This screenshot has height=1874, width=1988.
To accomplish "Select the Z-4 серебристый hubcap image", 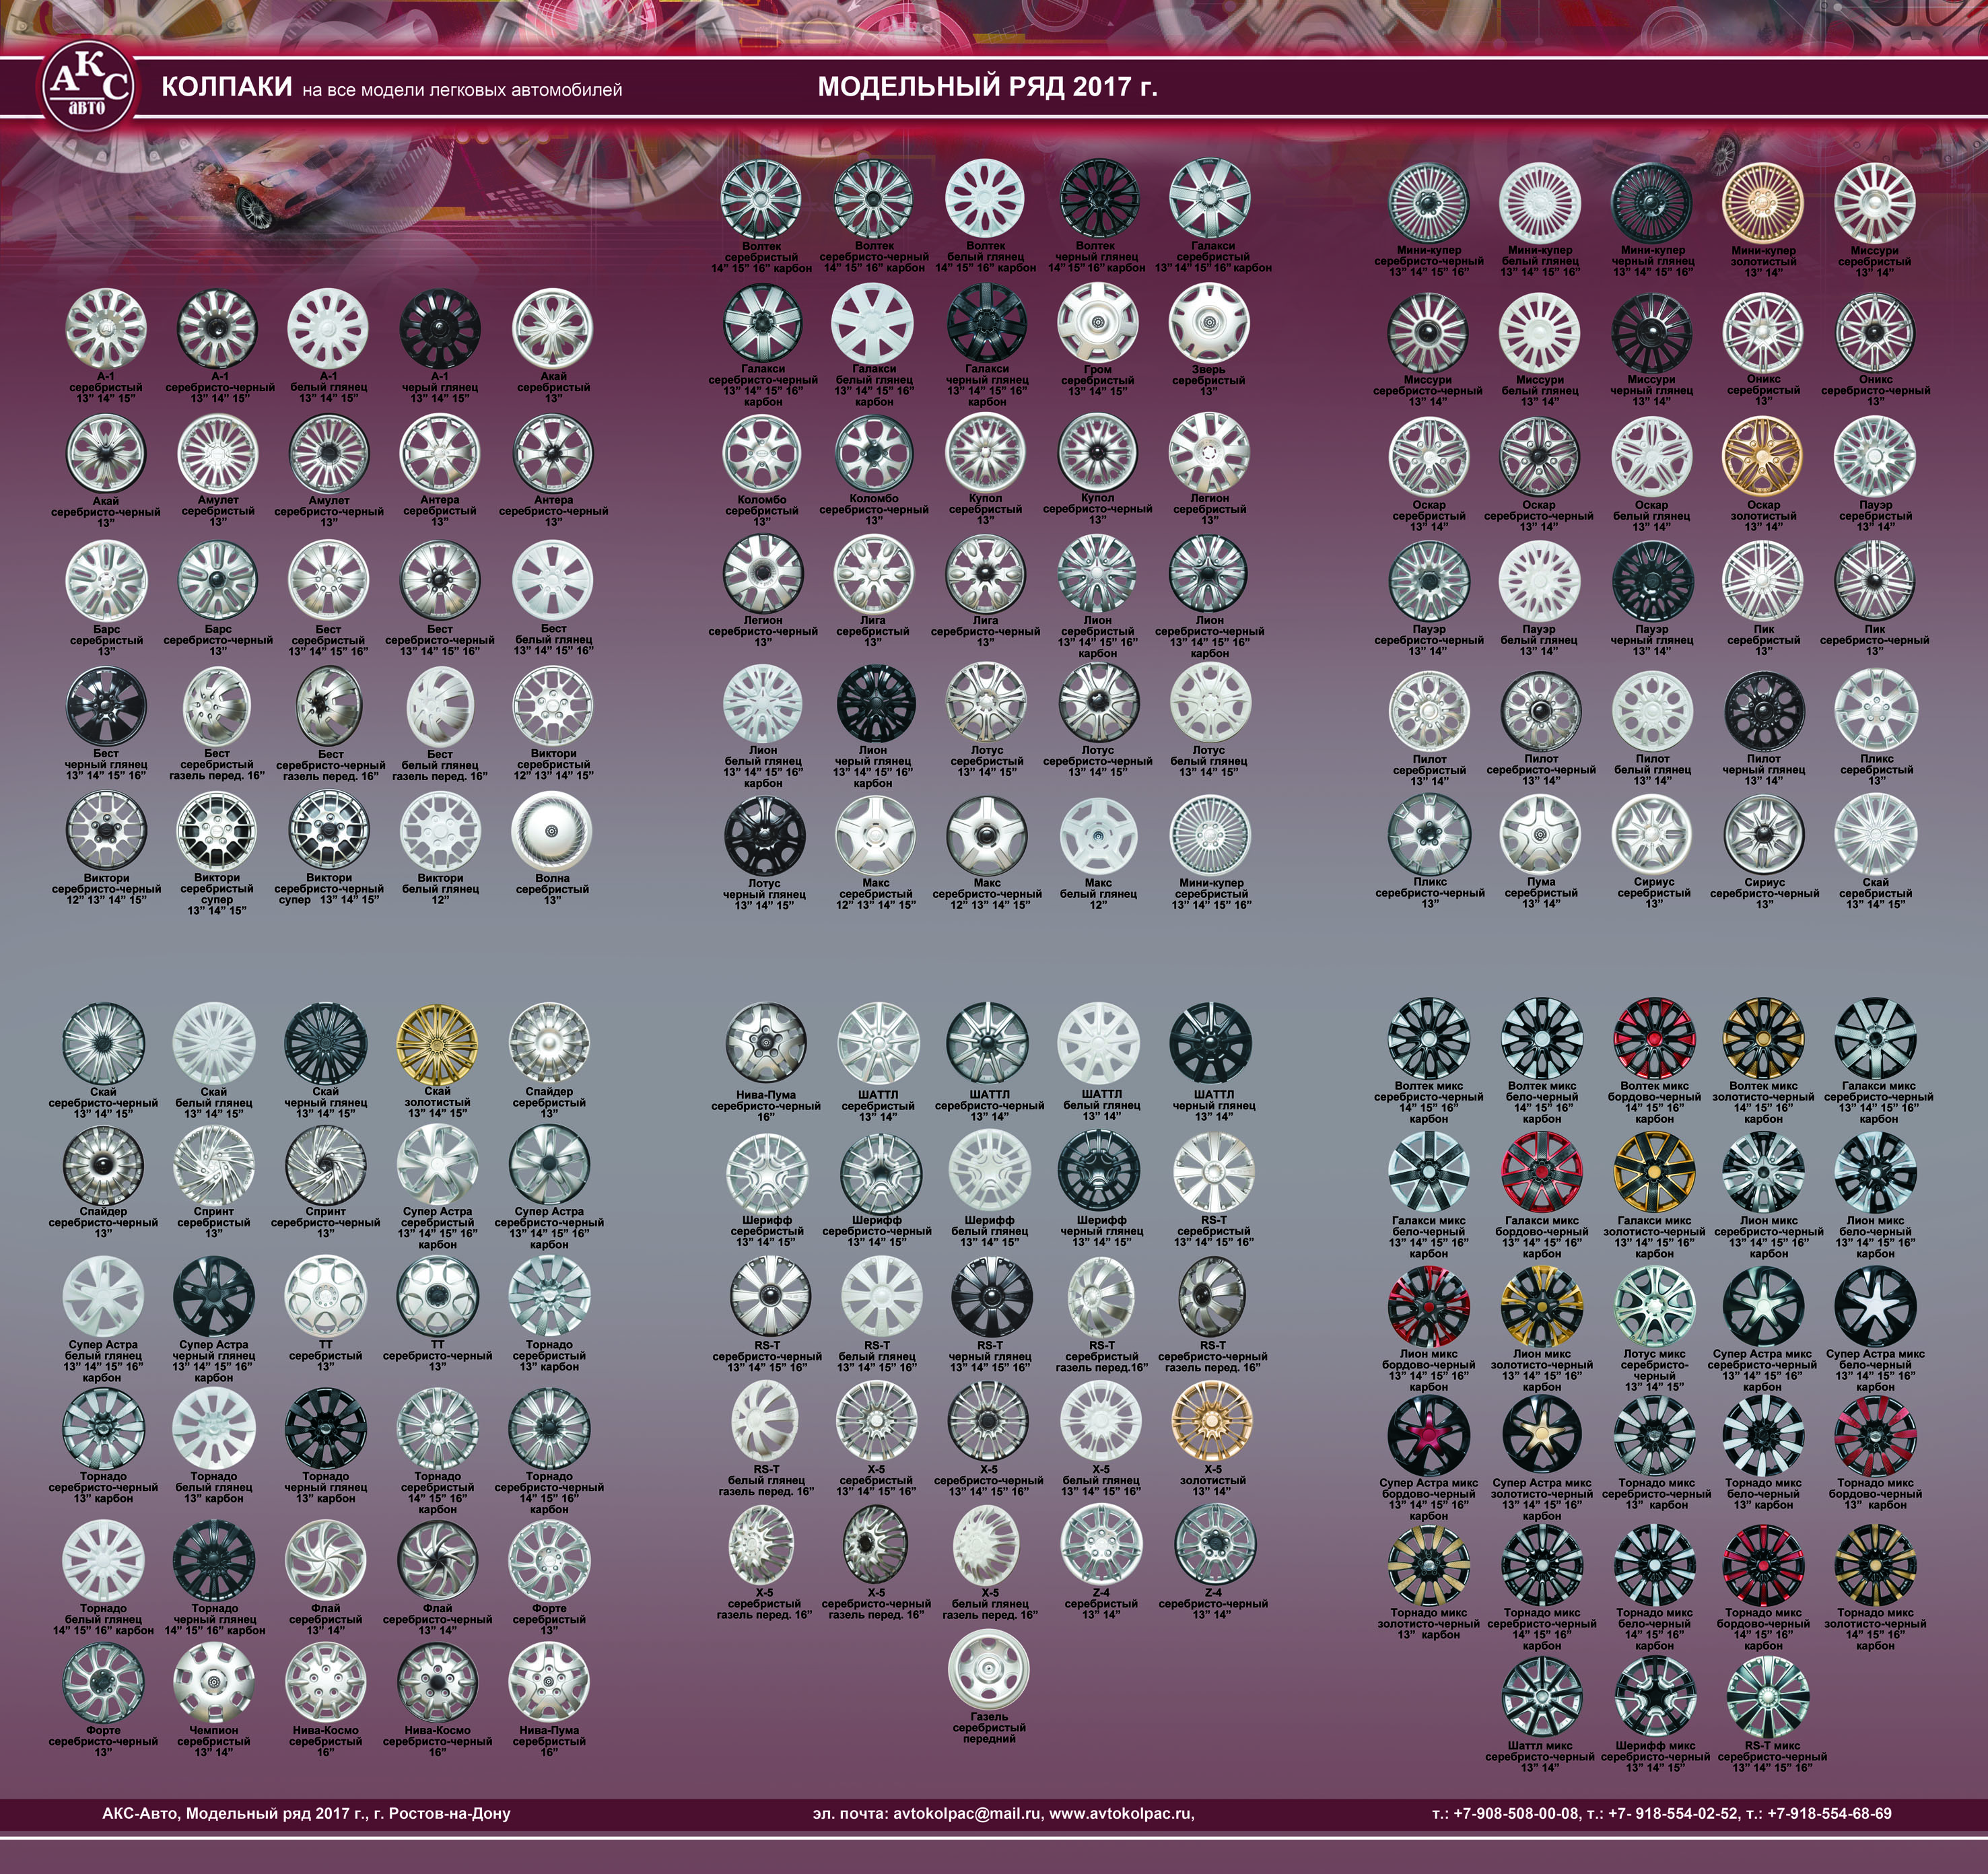I will (x=1101, y=1543).
